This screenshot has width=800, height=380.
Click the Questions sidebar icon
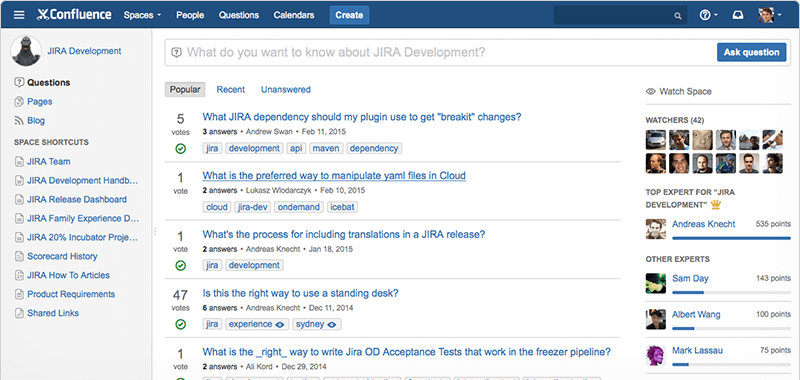(19, 82)
